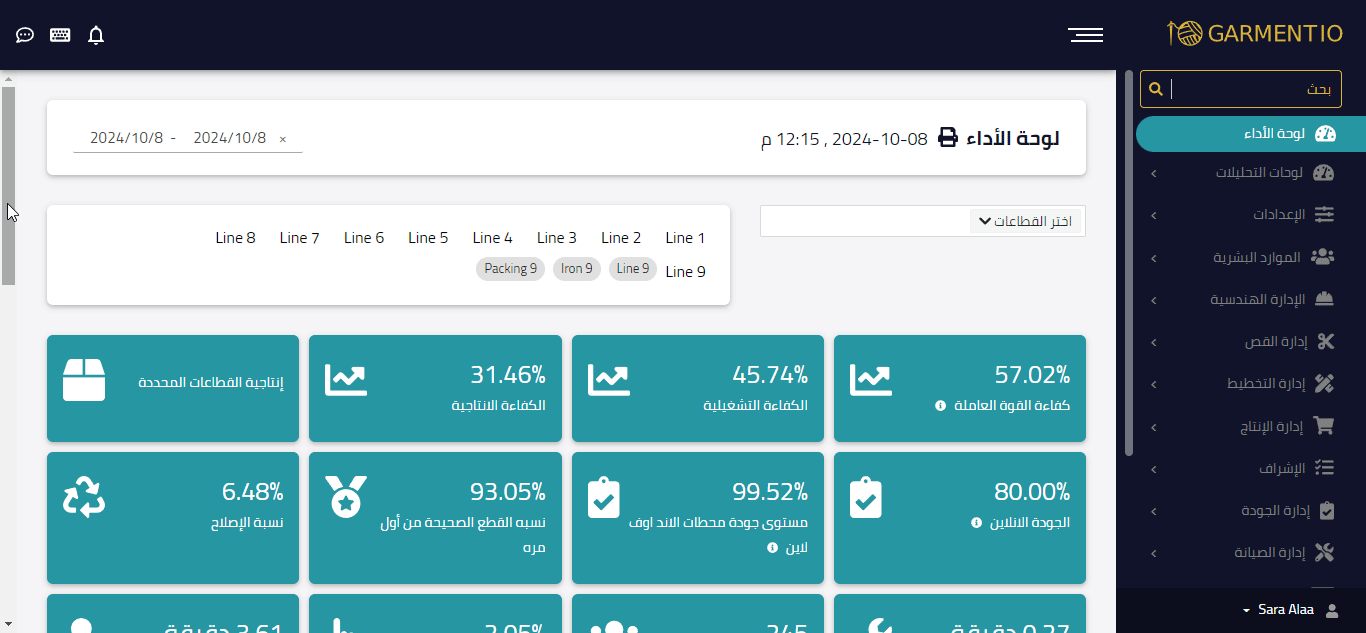The width and height of the screenshot is (1366, 633).
Task: Click the 57.02% كفاءة القوة العاملة card
Action: [960, 388]
